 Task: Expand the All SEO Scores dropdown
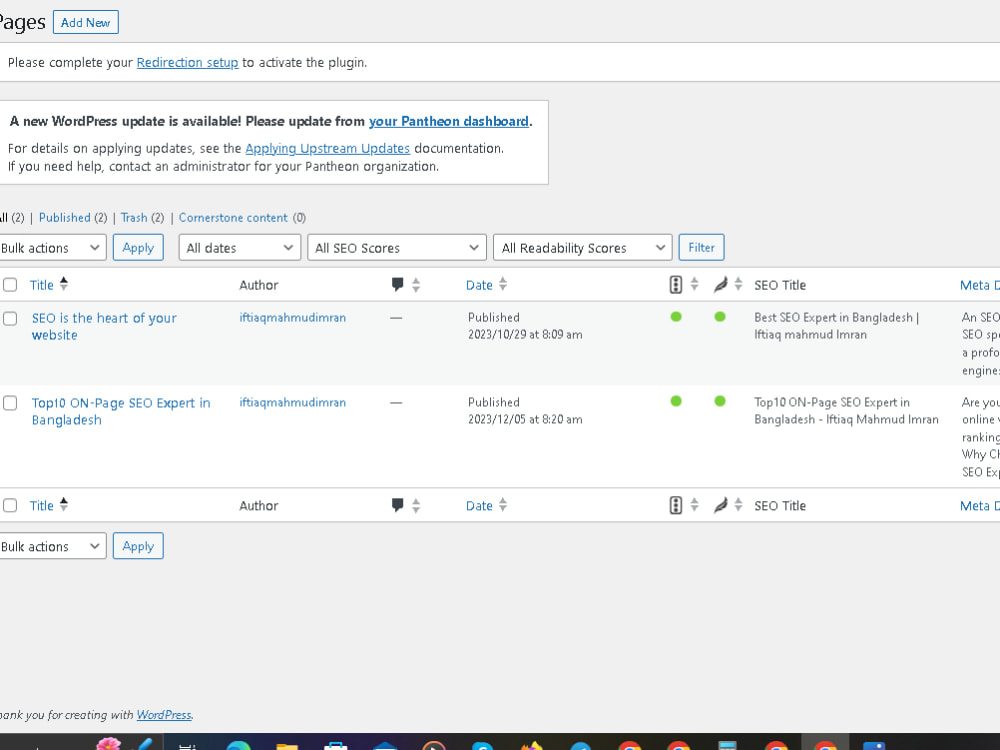pos(397,247)
